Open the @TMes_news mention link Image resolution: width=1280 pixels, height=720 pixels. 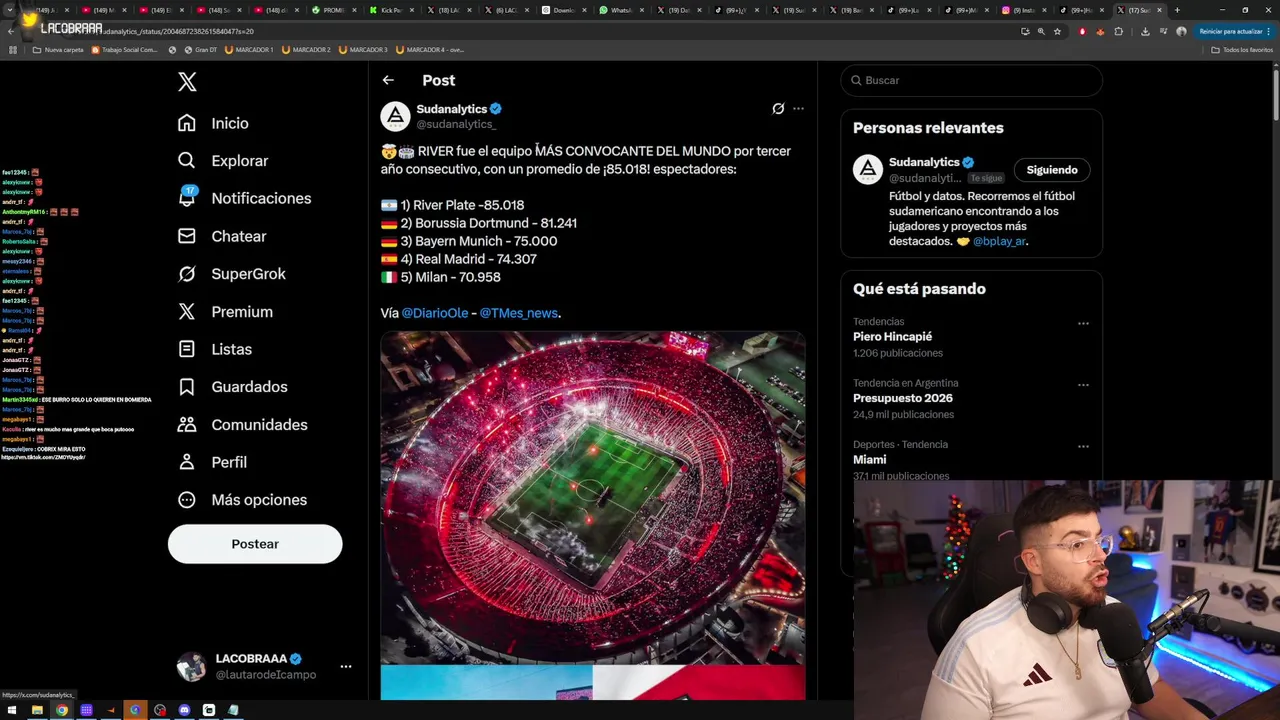point(519,313)
